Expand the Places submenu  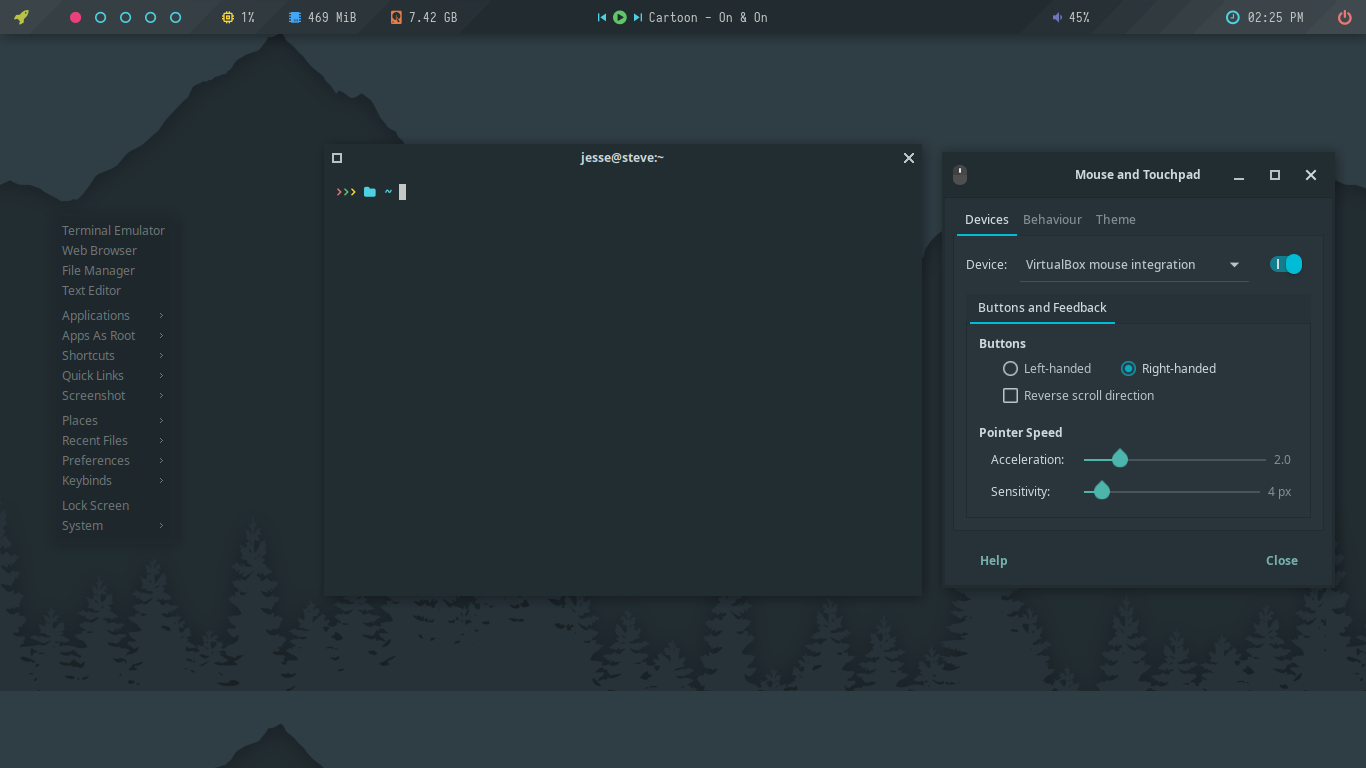pyautogui.click(x=113, y=421)
